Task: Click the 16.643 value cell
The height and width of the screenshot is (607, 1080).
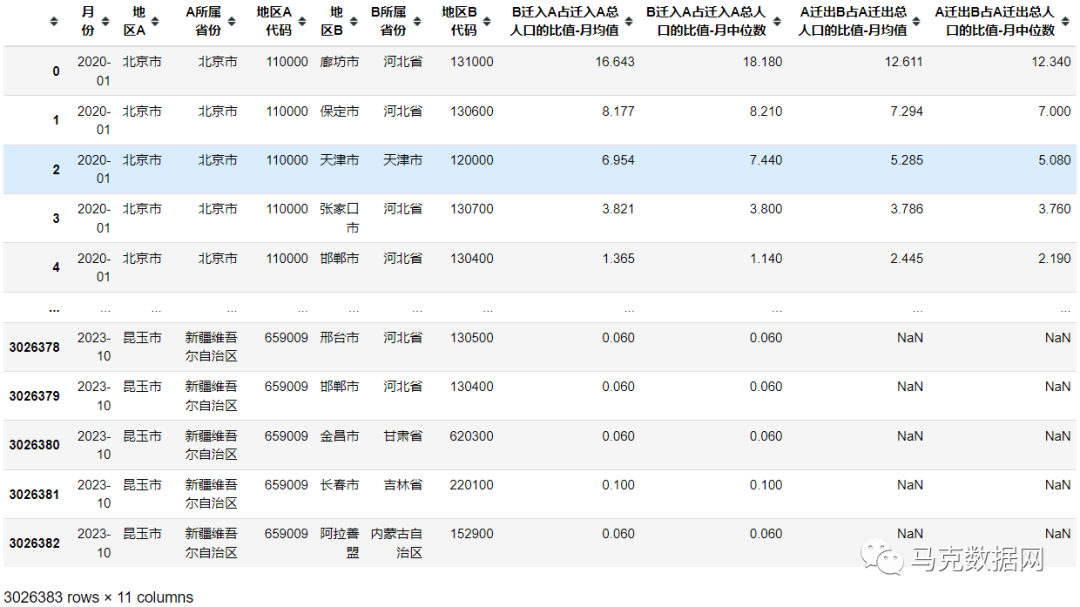Action: (x=615, y=62)
